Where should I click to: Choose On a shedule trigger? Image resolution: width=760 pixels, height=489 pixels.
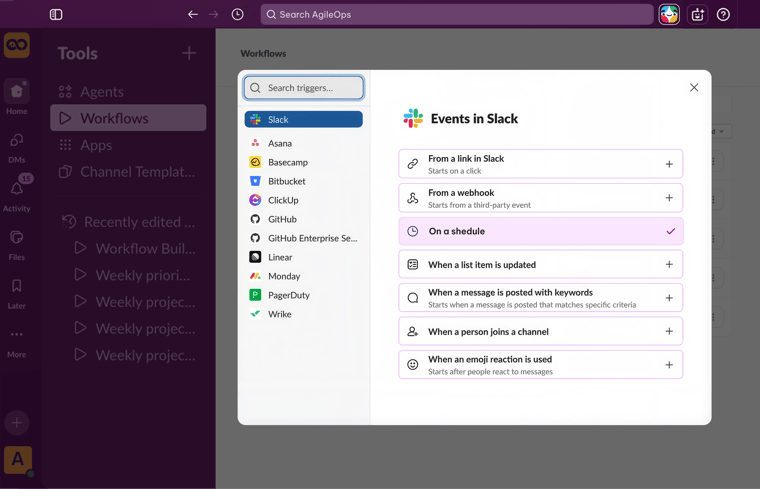[540, 231]
